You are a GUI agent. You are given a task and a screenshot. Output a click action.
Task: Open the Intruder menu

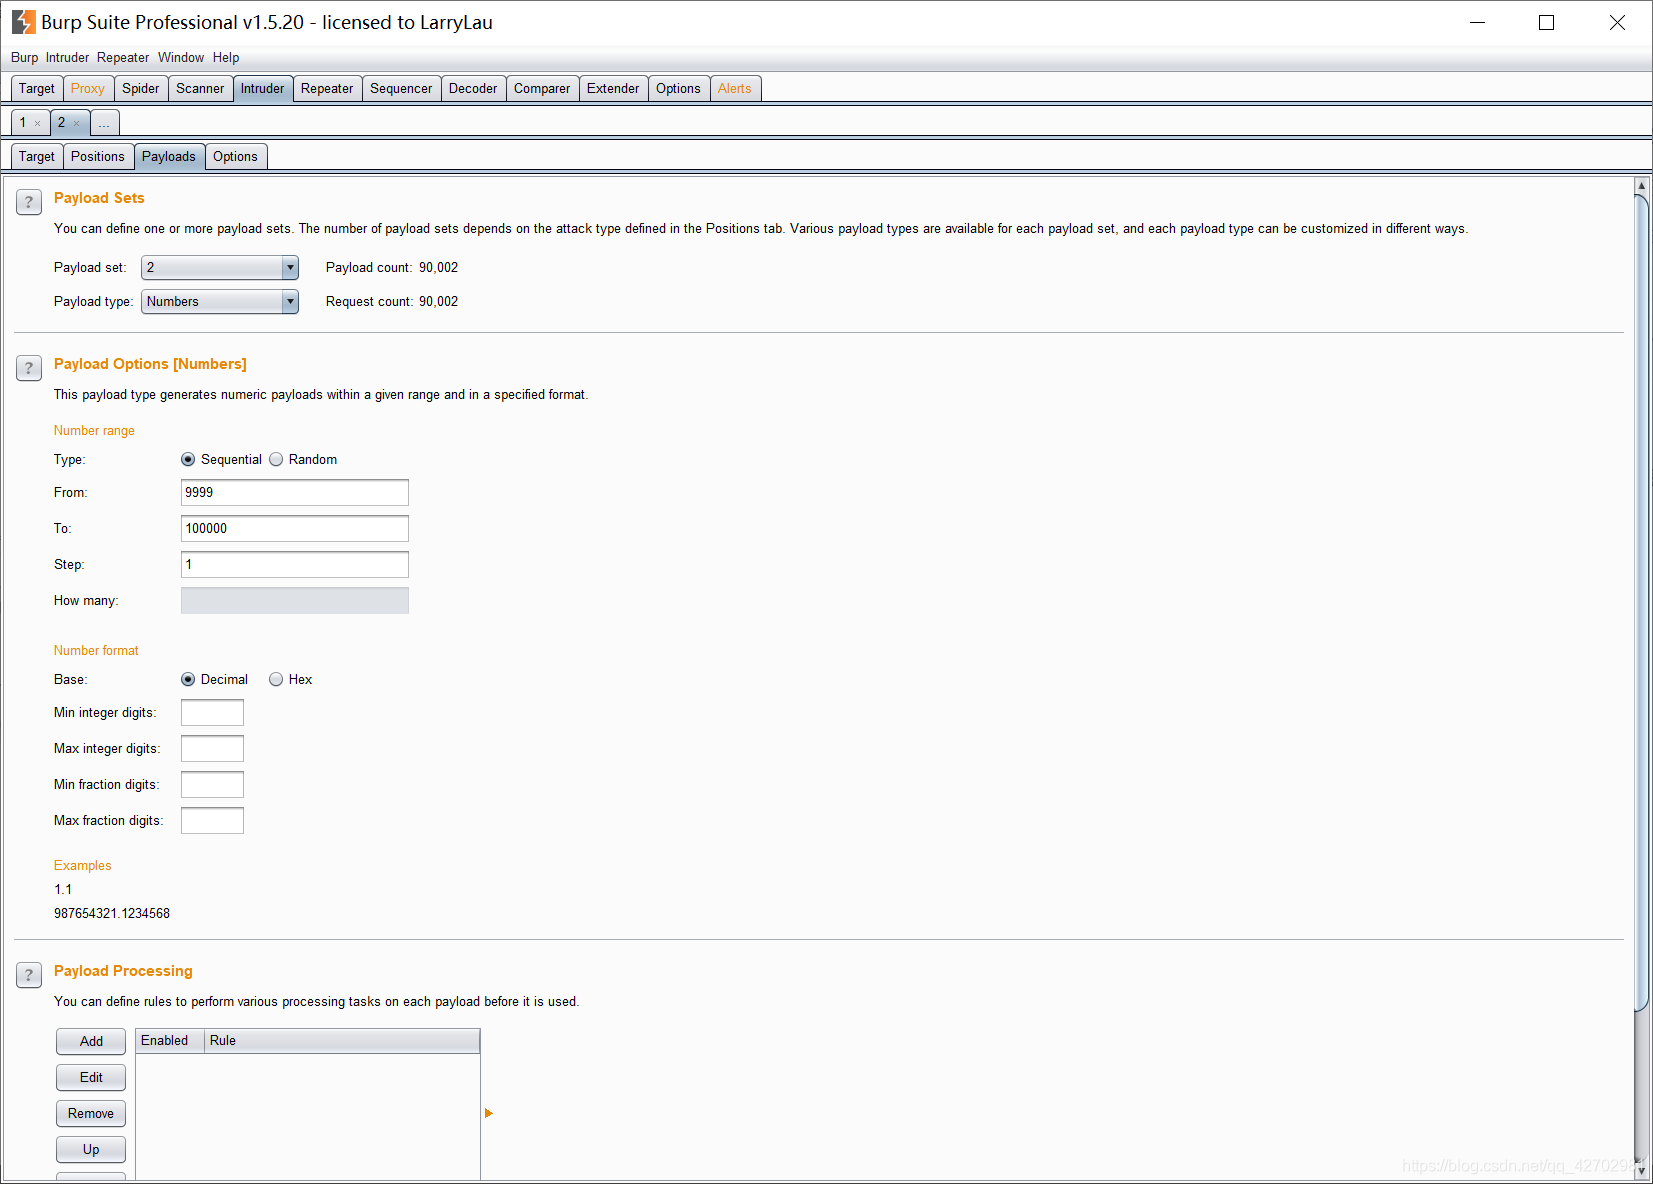(67, 58)
